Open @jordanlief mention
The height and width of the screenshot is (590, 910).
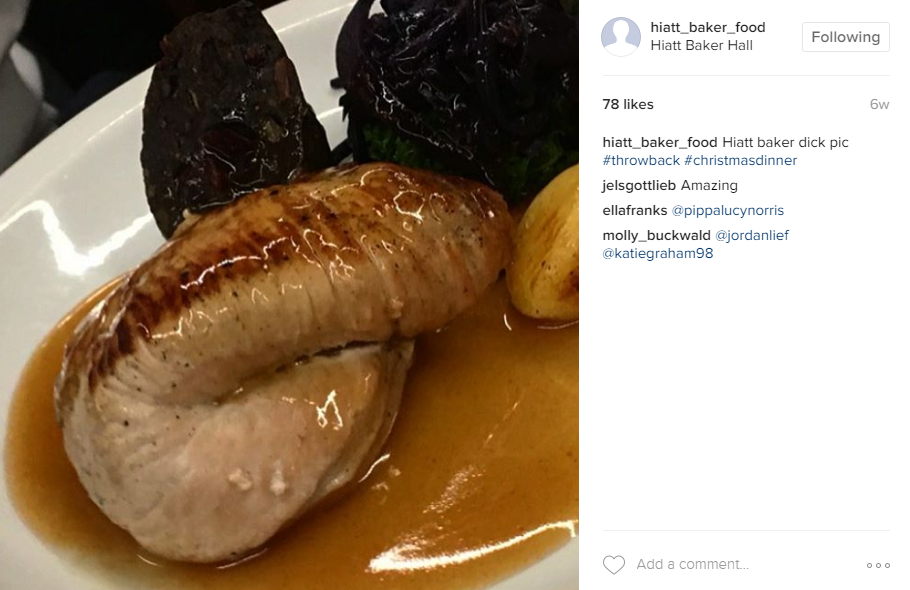(752, 236)
